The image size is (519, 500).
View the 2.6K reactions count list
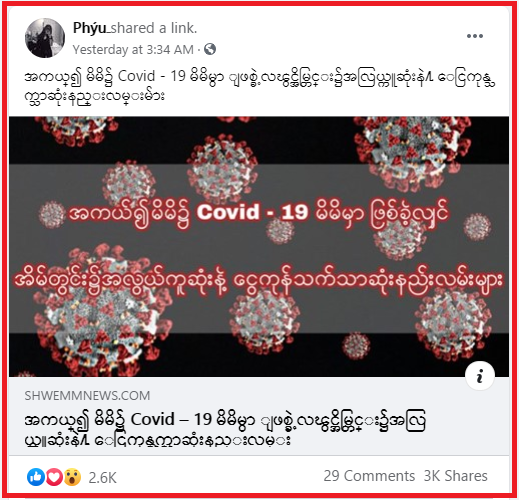tap(103, 478)
